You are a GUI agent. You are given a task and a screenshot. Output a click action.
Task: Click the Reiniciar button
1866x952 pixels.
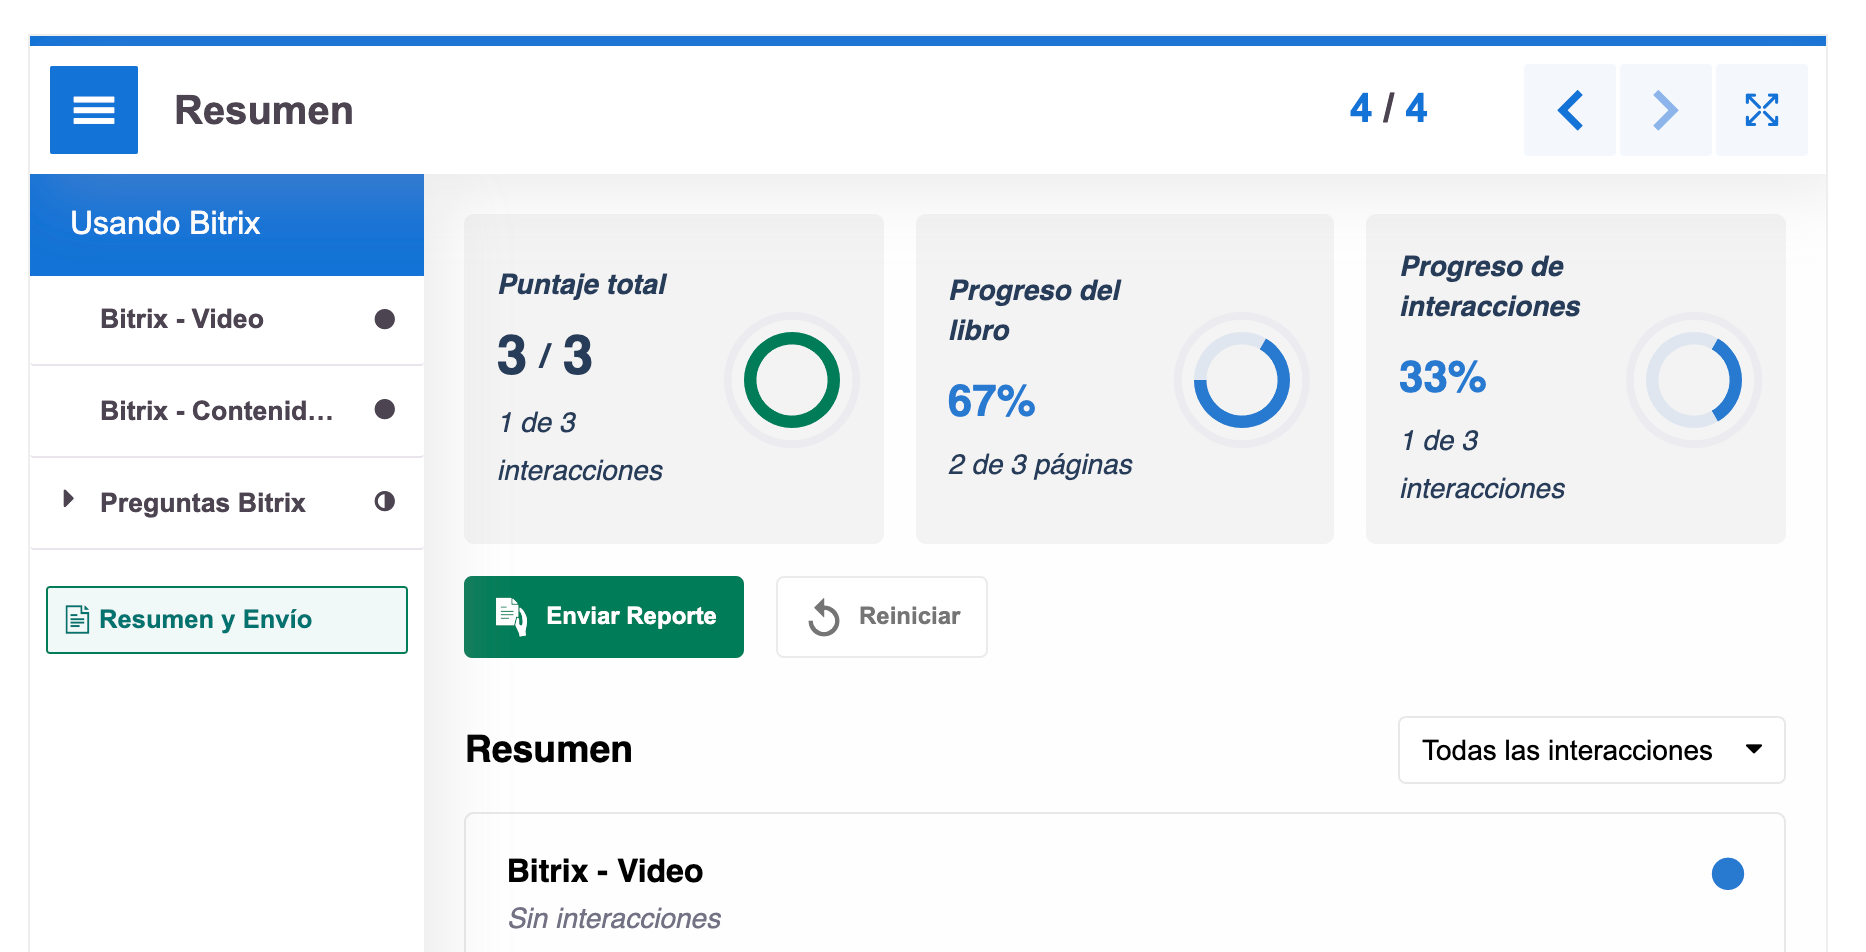(x=882, y=617)
